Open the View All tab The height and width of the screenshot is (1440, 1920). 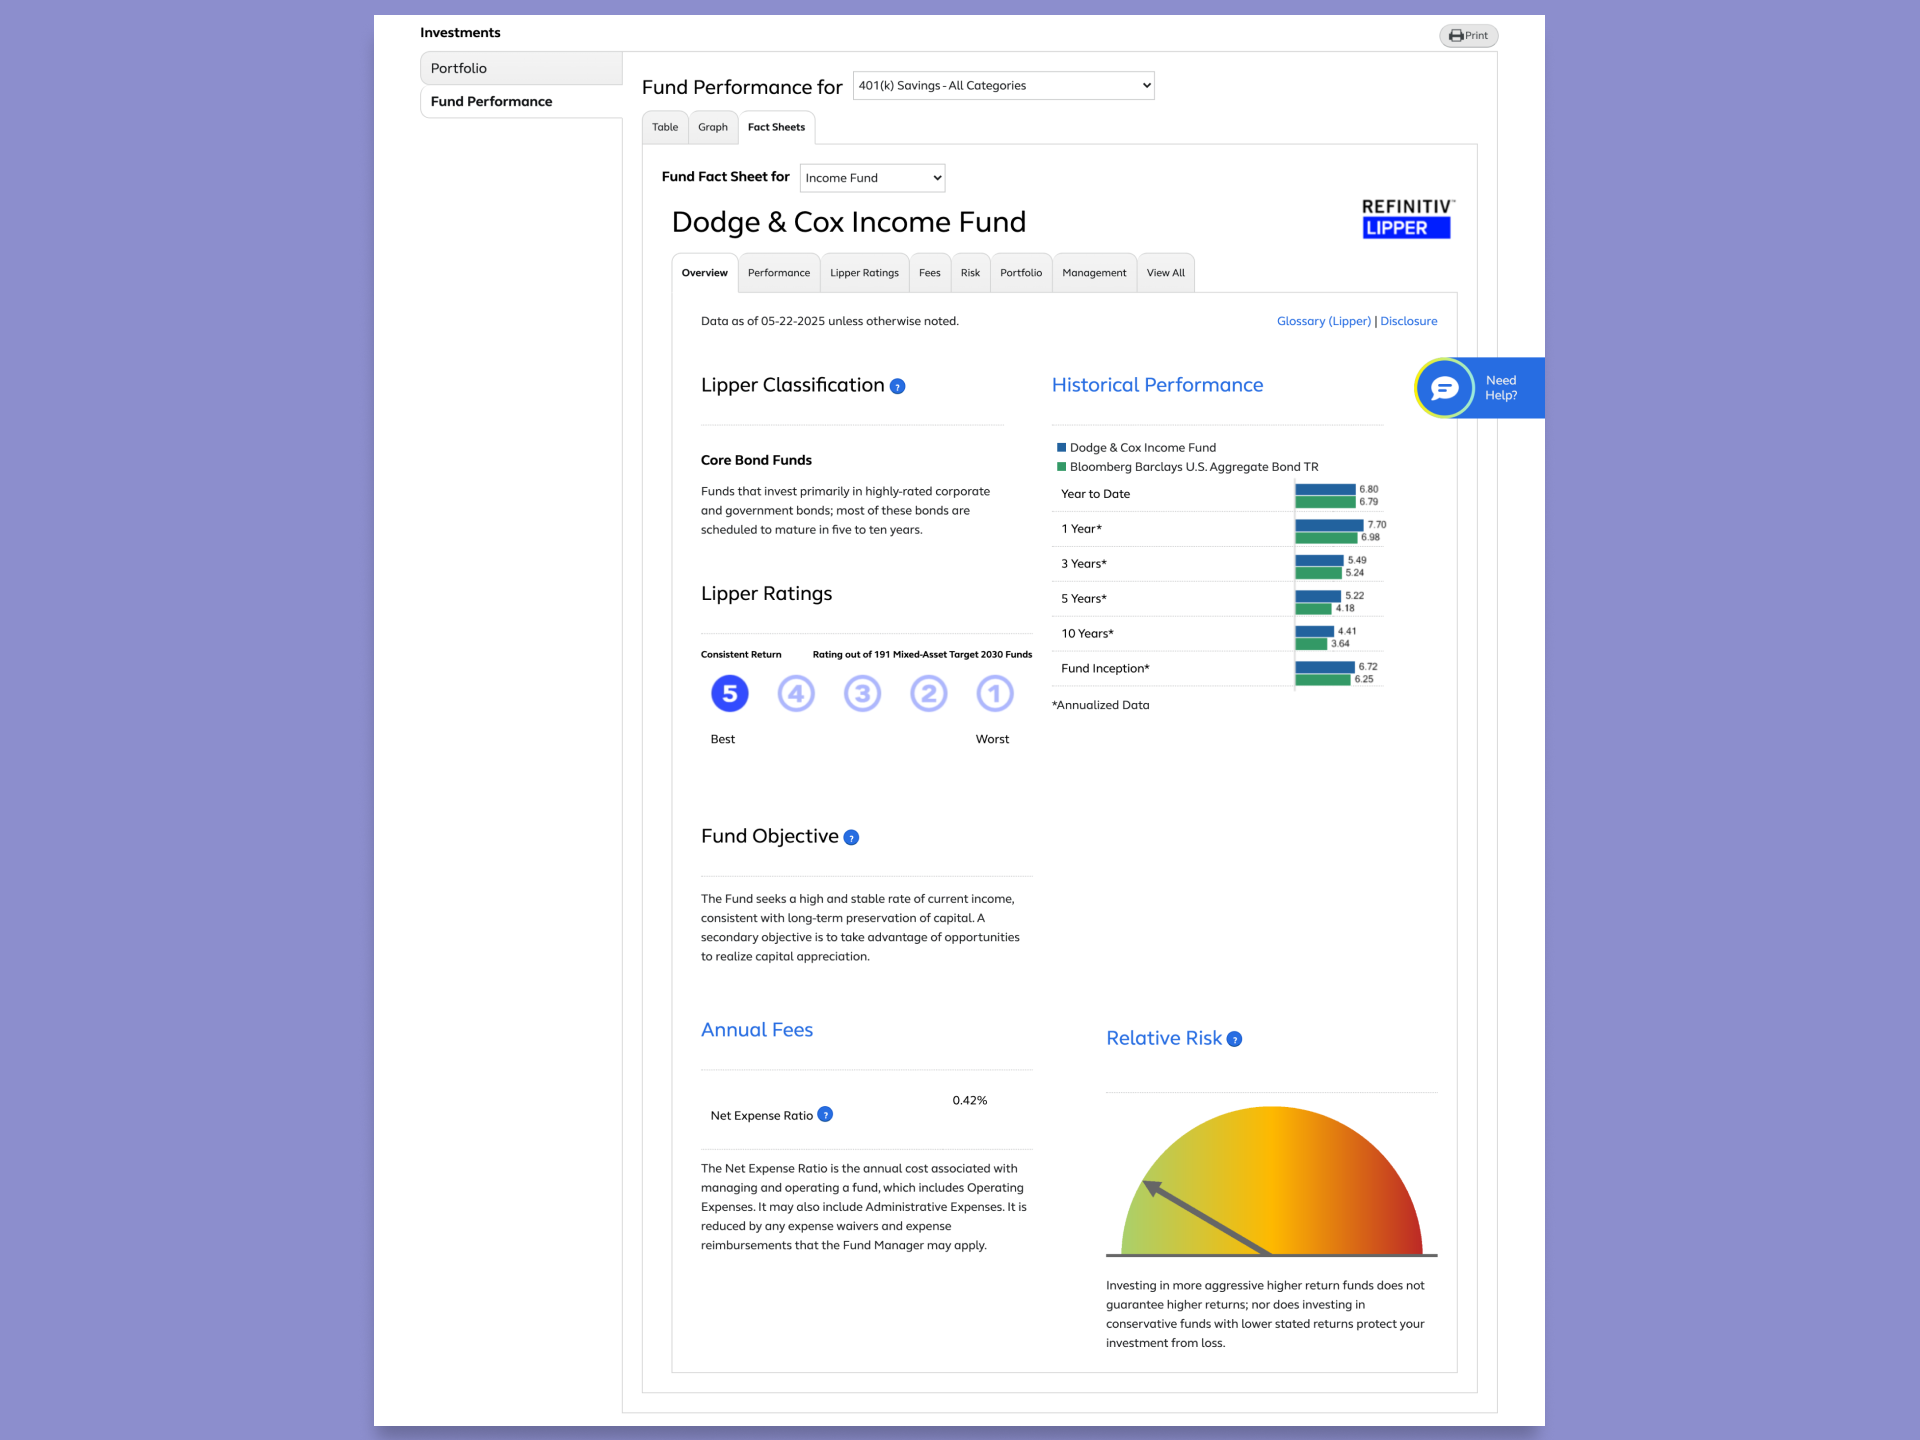pyautogui.click(x=1166, y=273)
